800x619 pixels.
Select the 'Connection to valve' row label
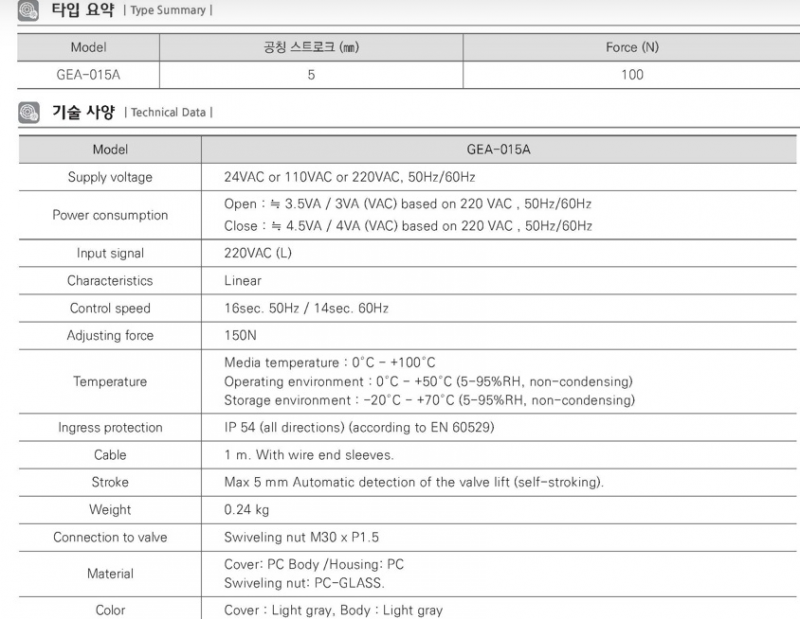pos(110,537)
